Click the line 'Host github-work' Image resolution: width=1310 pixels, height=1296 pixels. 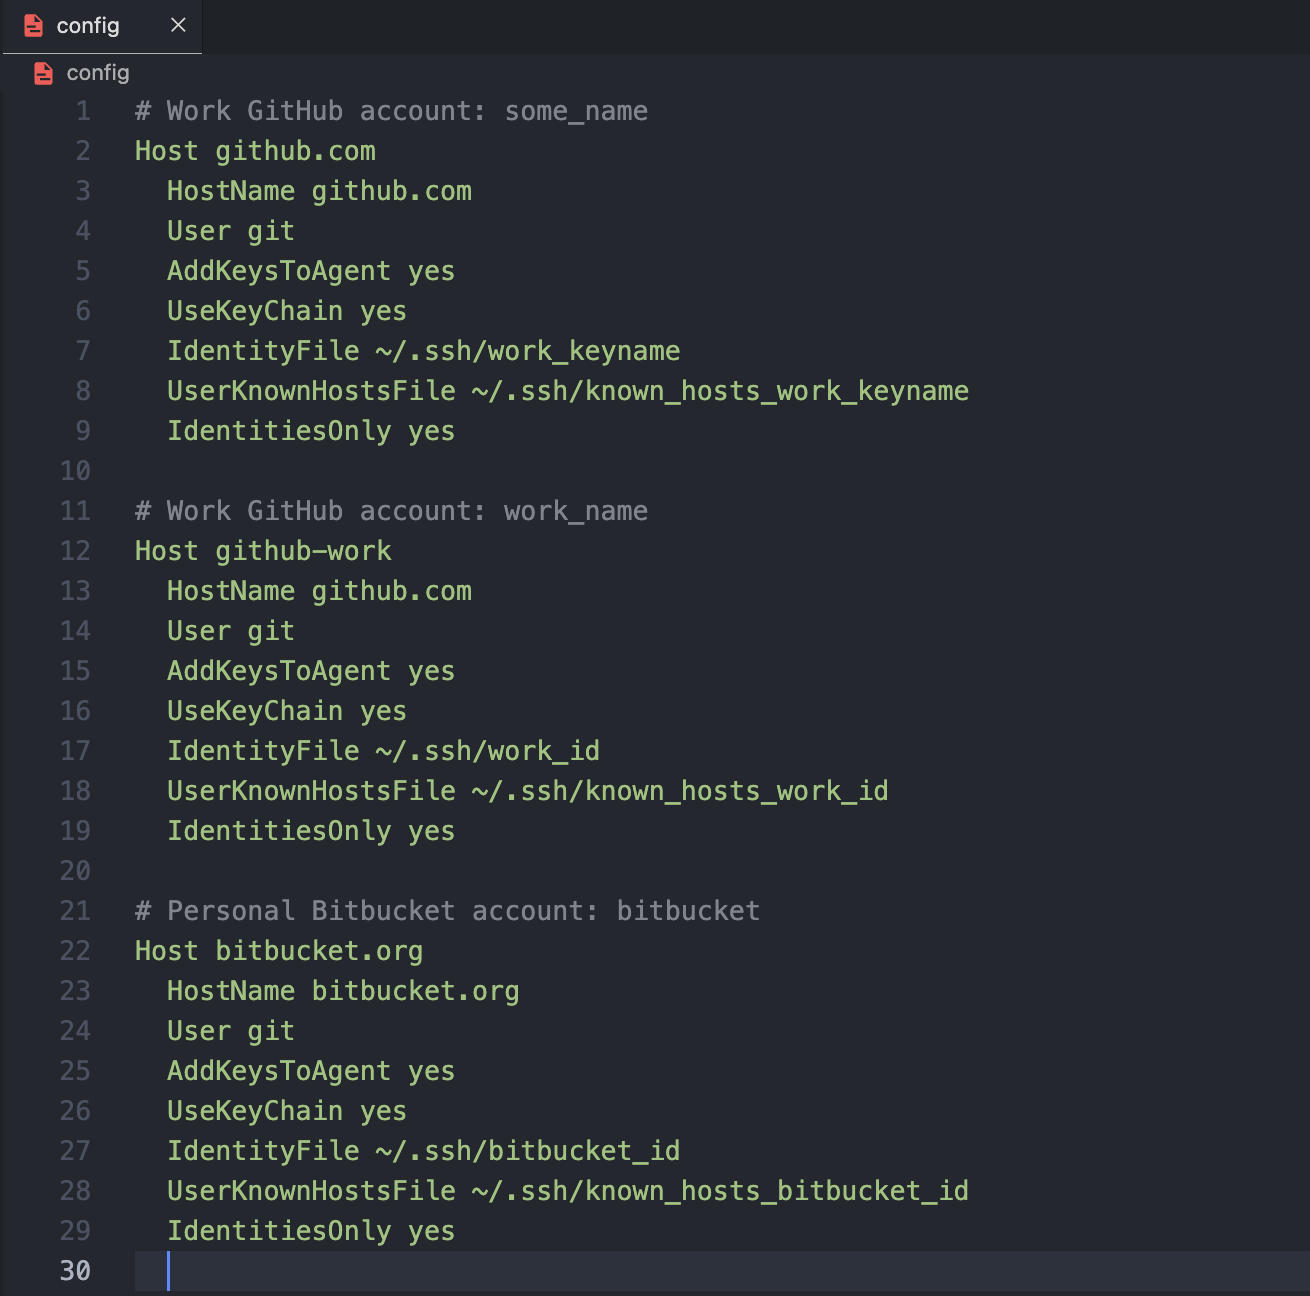click(263, 551)
